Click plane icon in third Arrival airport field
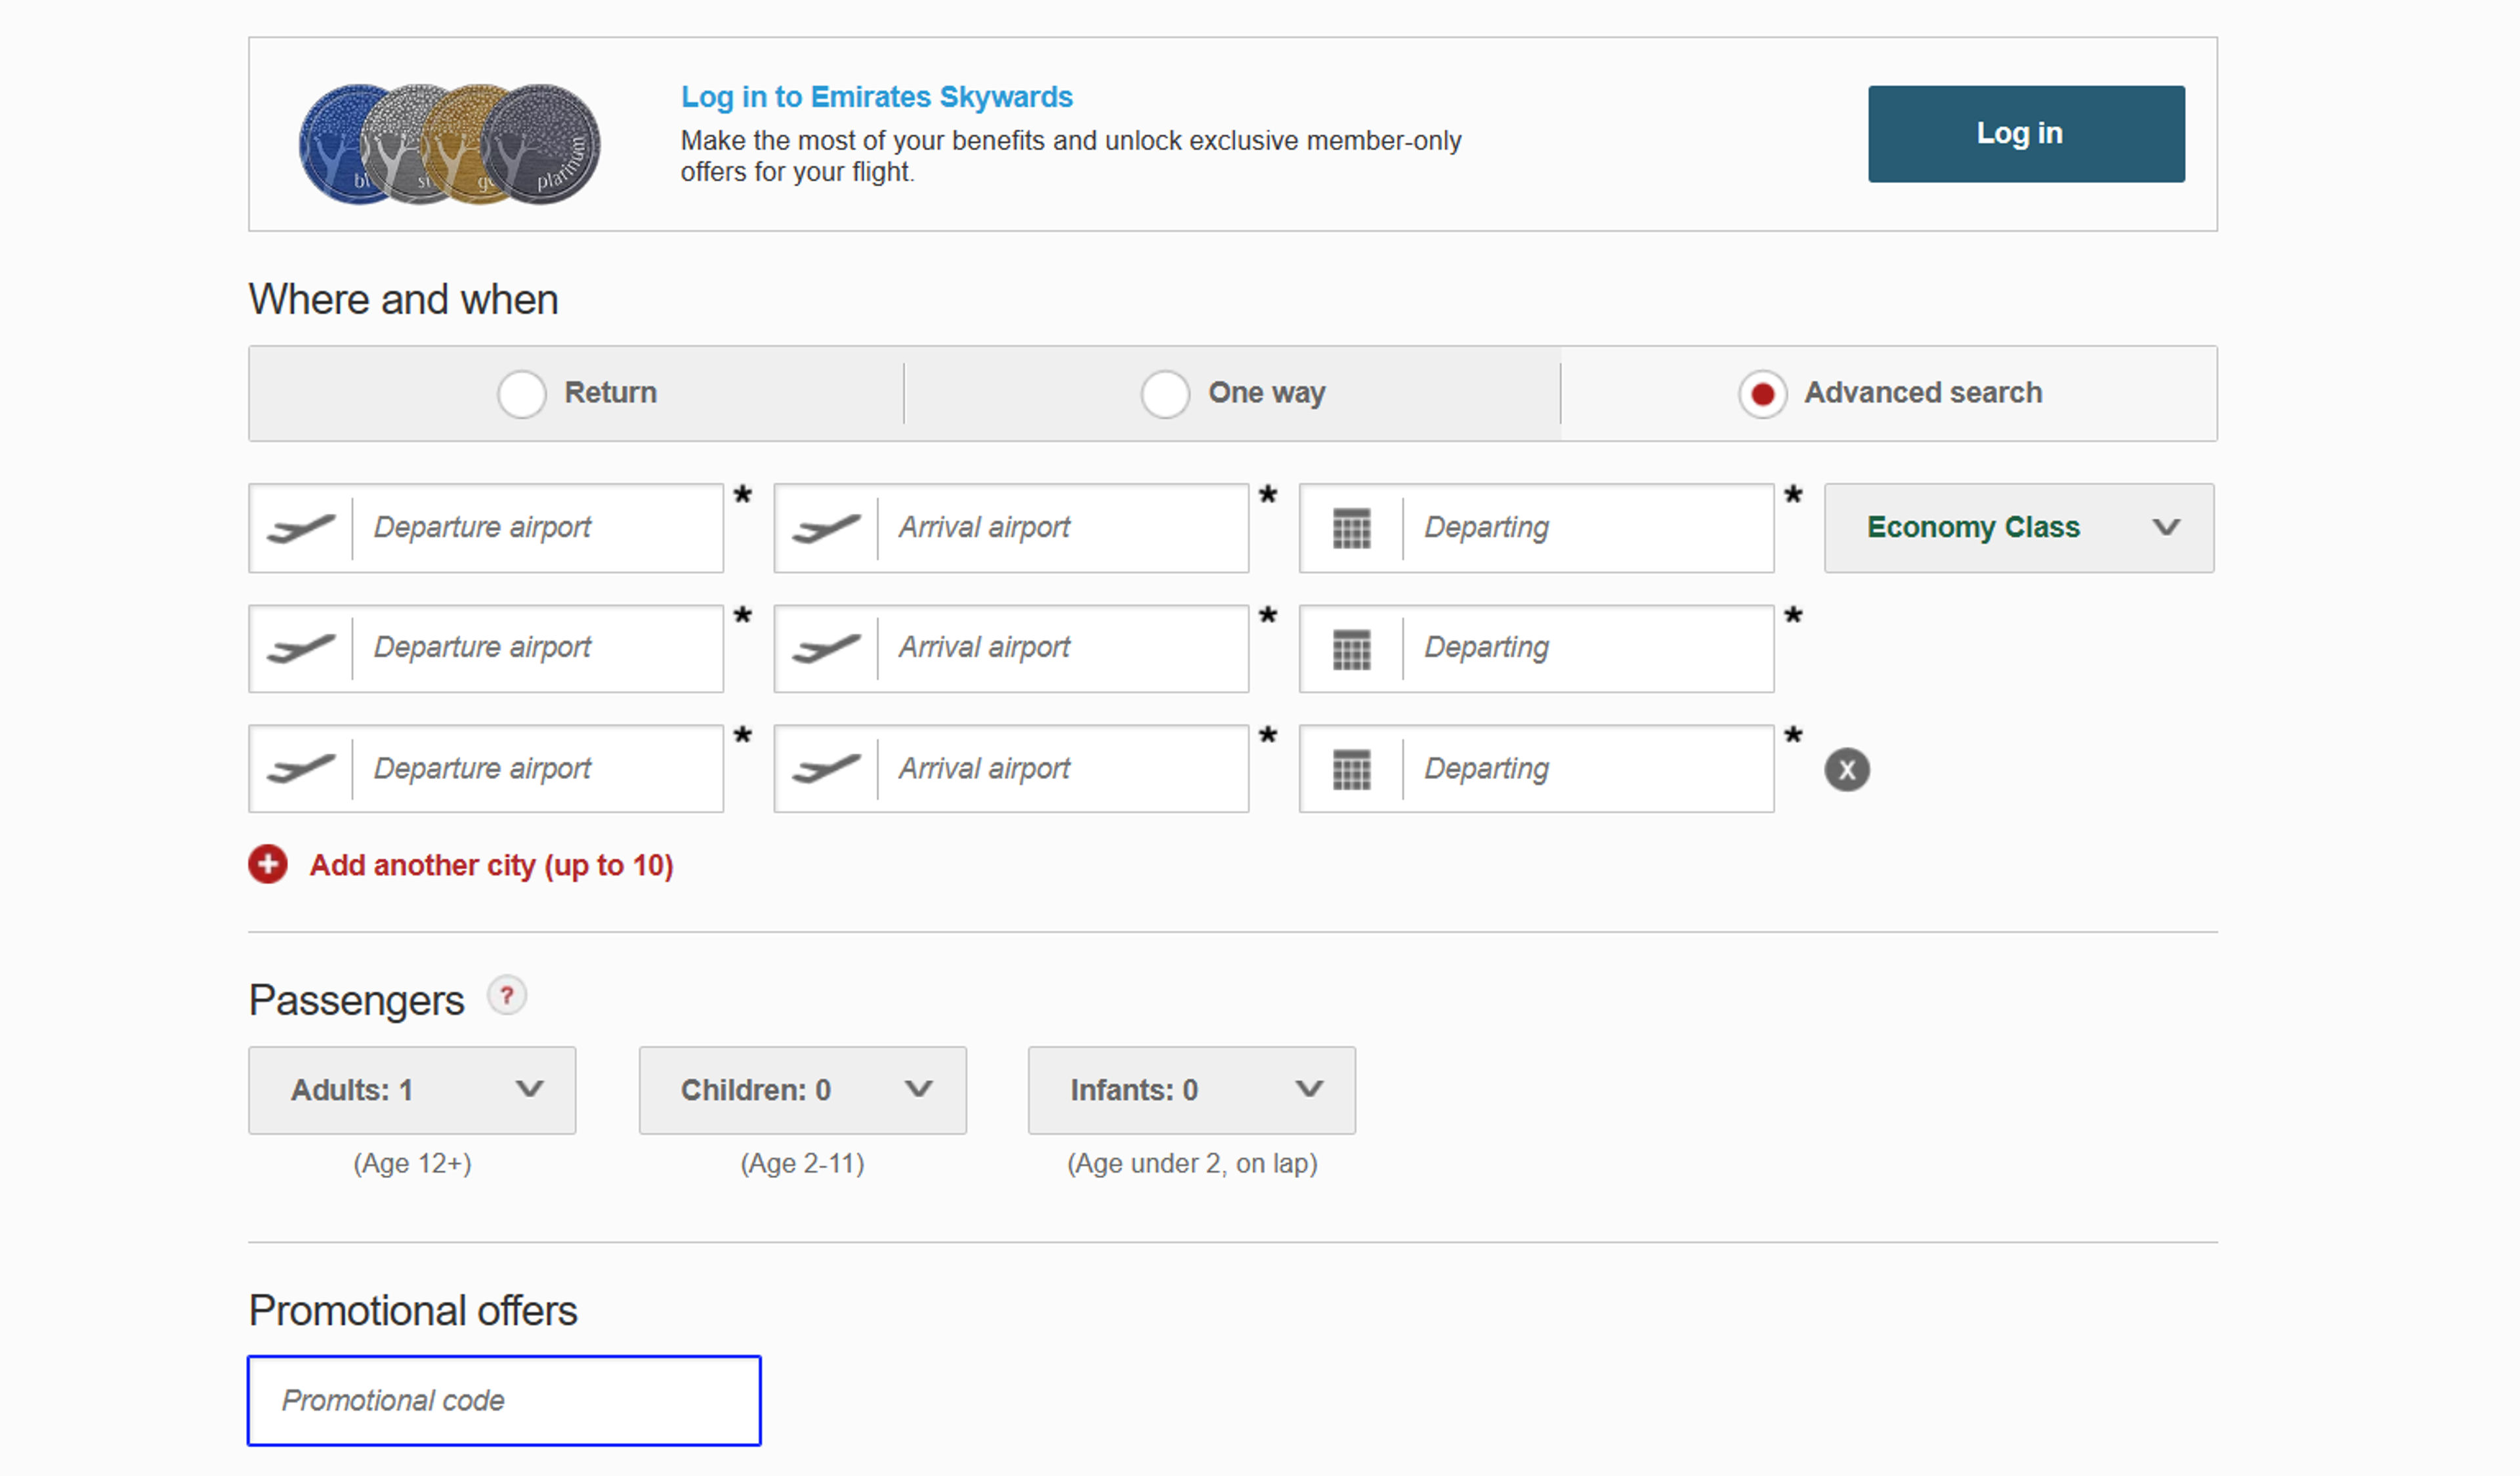2520x1476 pixels. (x=826, y=769)
